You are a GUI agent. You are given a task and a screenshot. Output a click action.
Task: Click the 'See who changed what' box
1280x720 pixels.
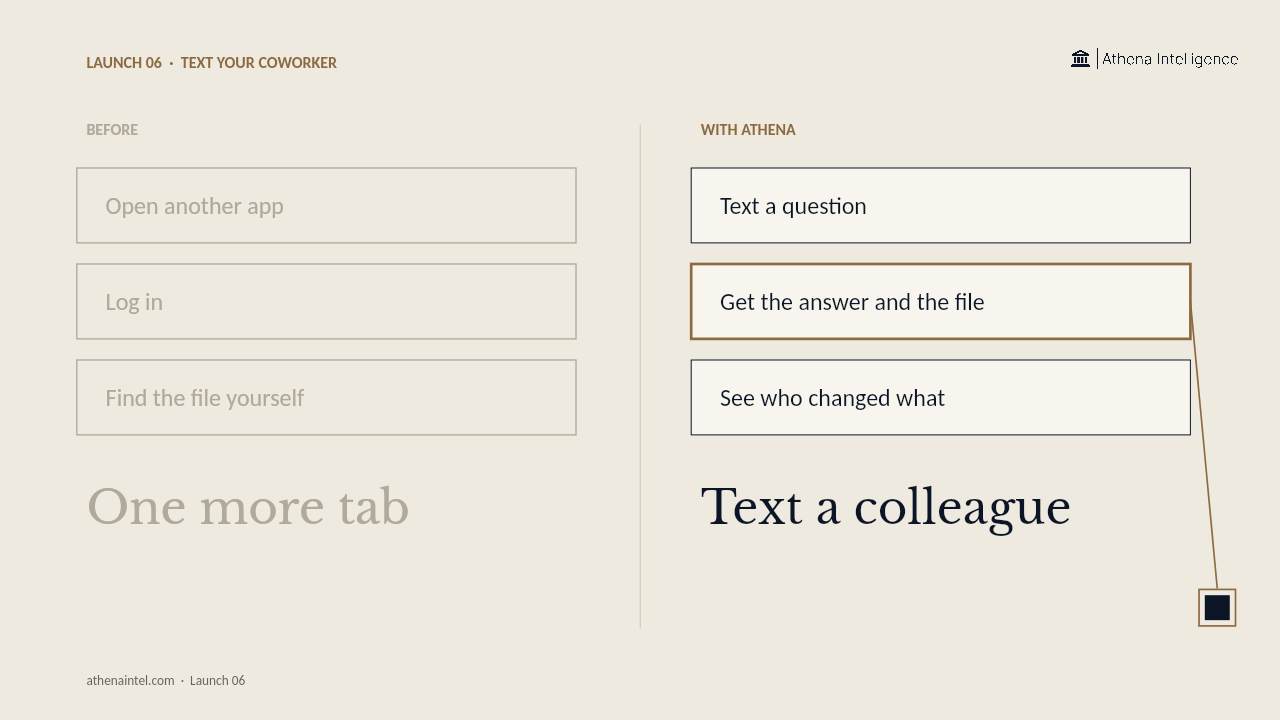[940, 397]
